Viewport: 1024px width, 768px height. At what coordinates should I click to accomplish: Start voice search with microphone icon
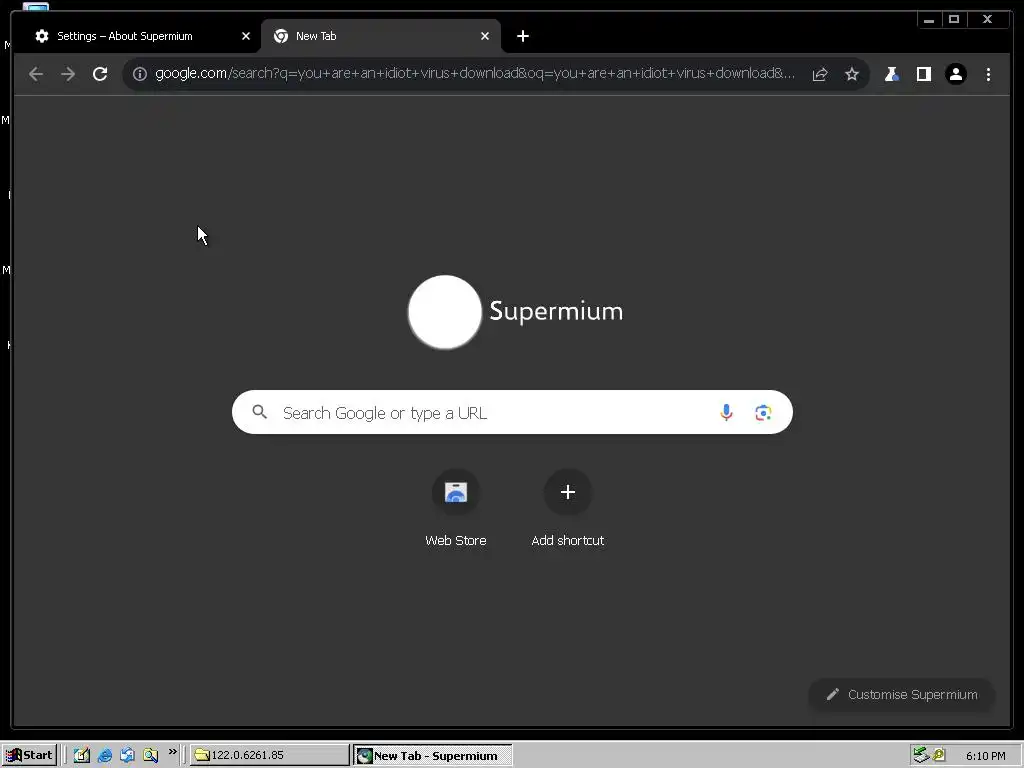coord(726,412)
